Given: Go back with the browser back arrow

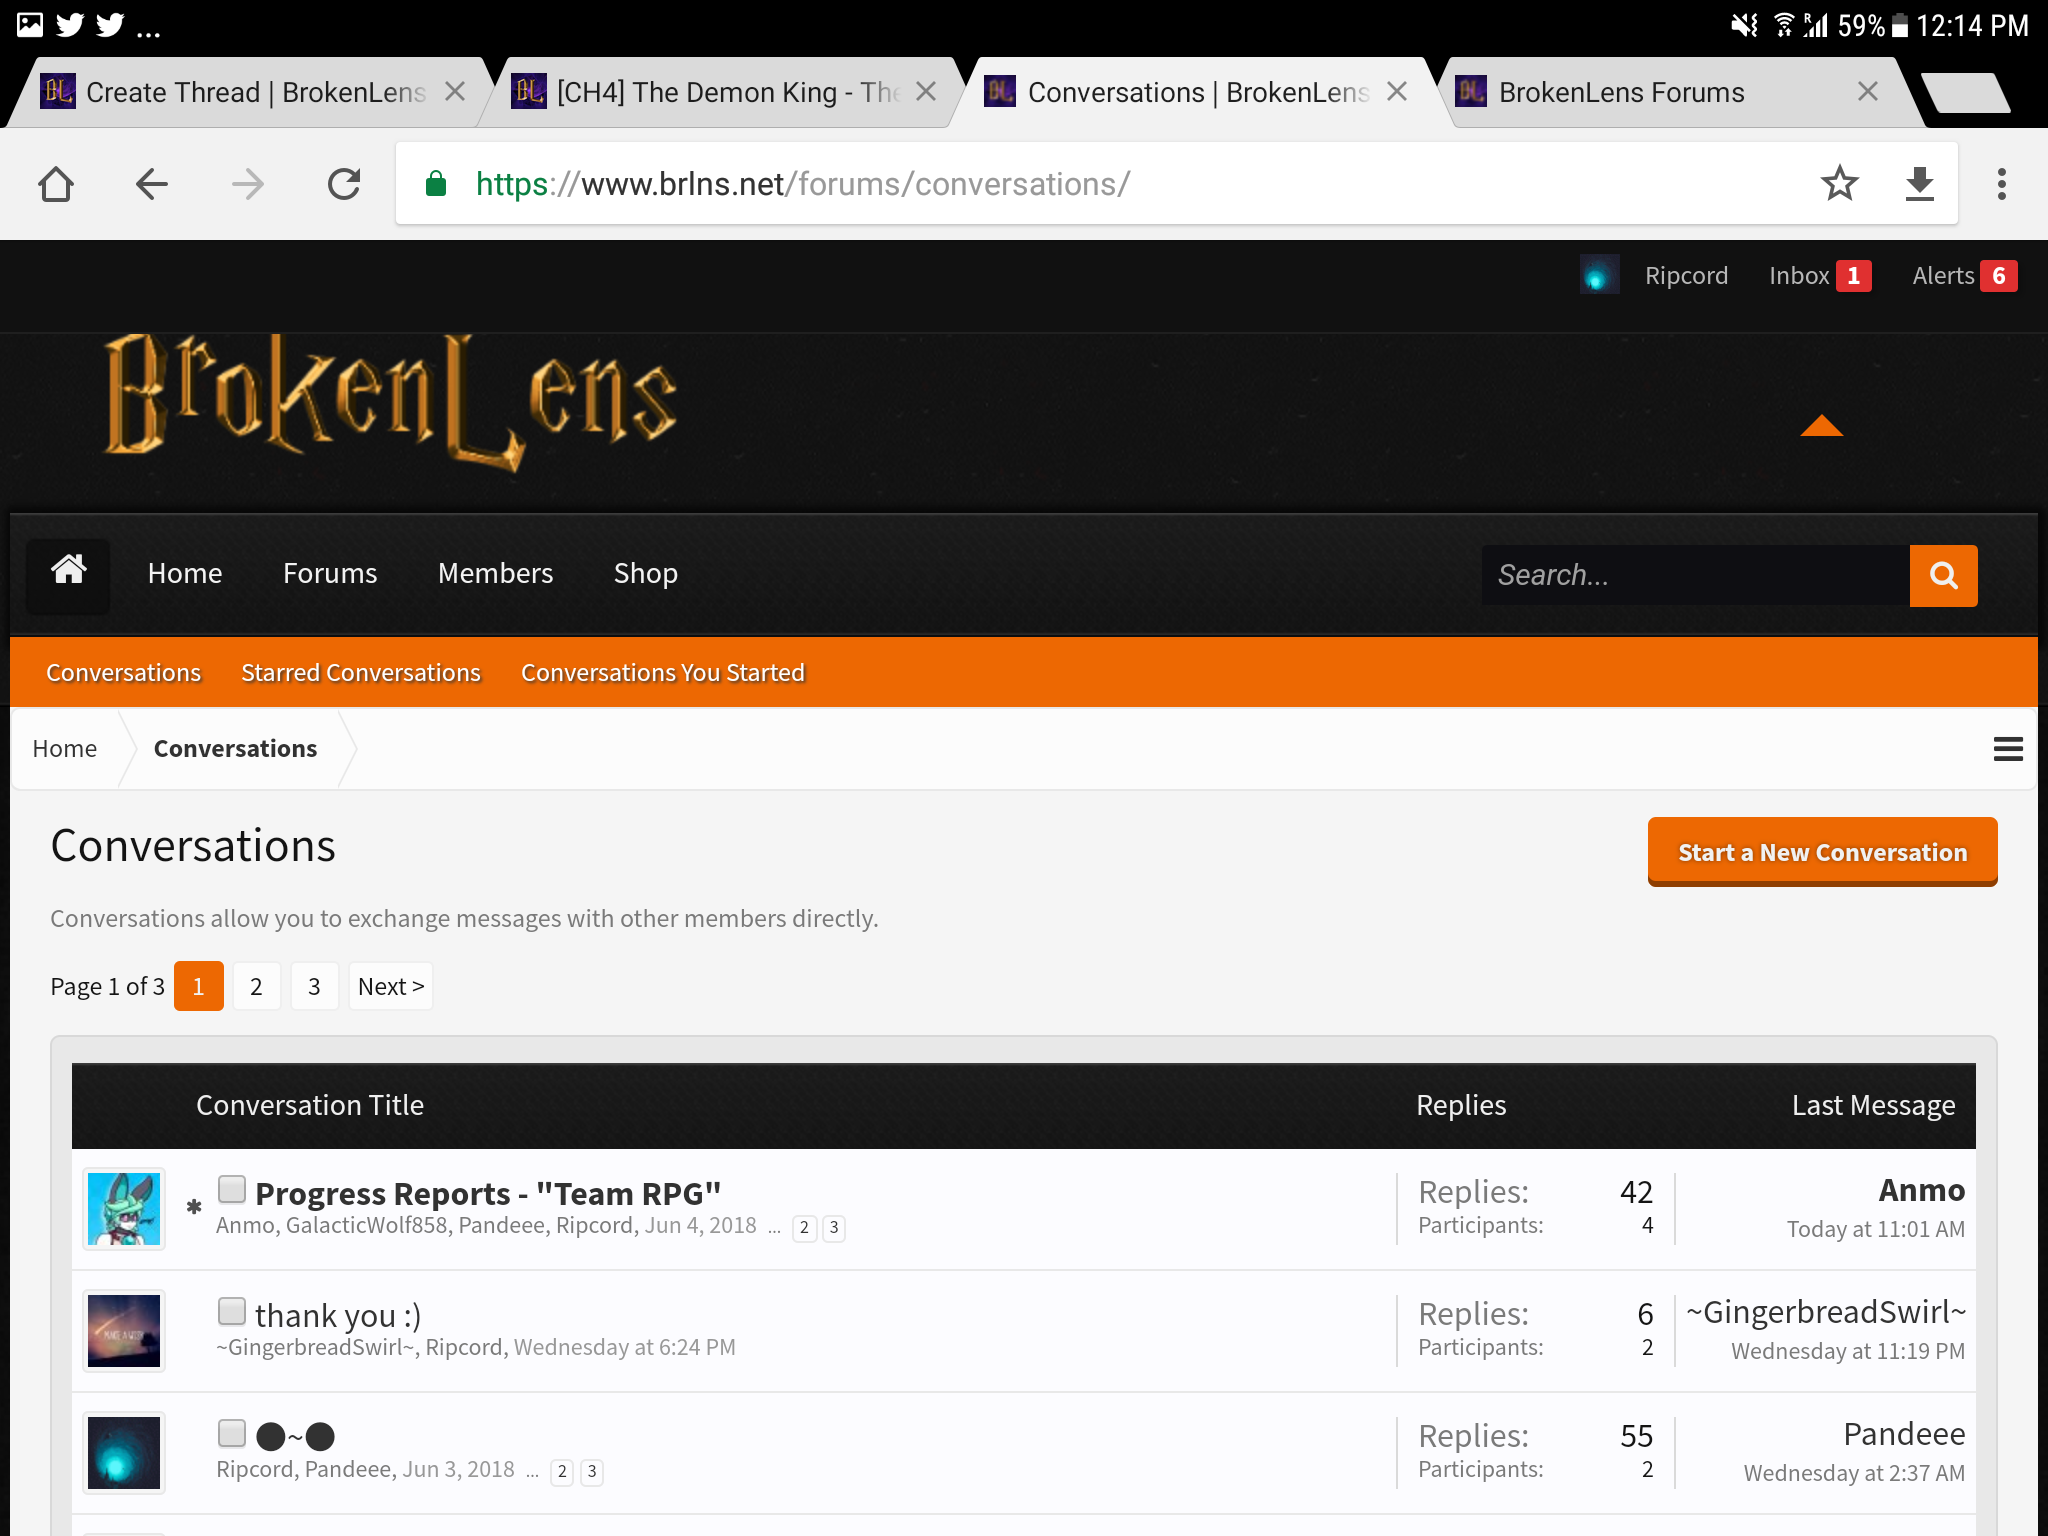Looking at the screenshot, I should pos(152,184).
